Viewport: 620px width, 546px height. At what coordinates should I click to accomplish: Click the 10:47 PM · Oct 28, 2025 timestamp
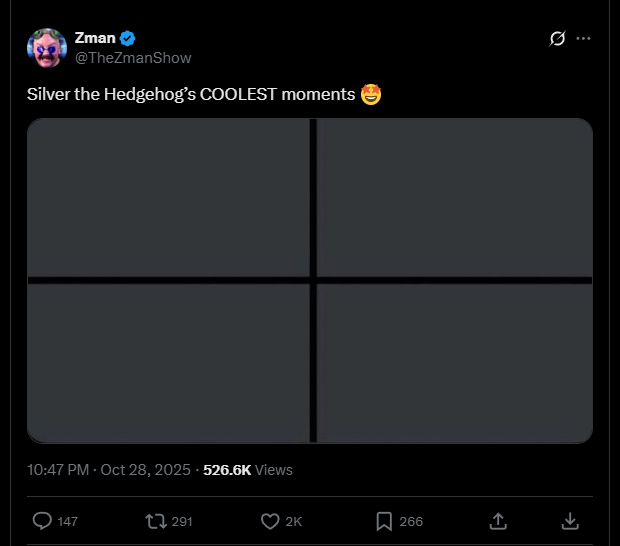pos(110,470)
